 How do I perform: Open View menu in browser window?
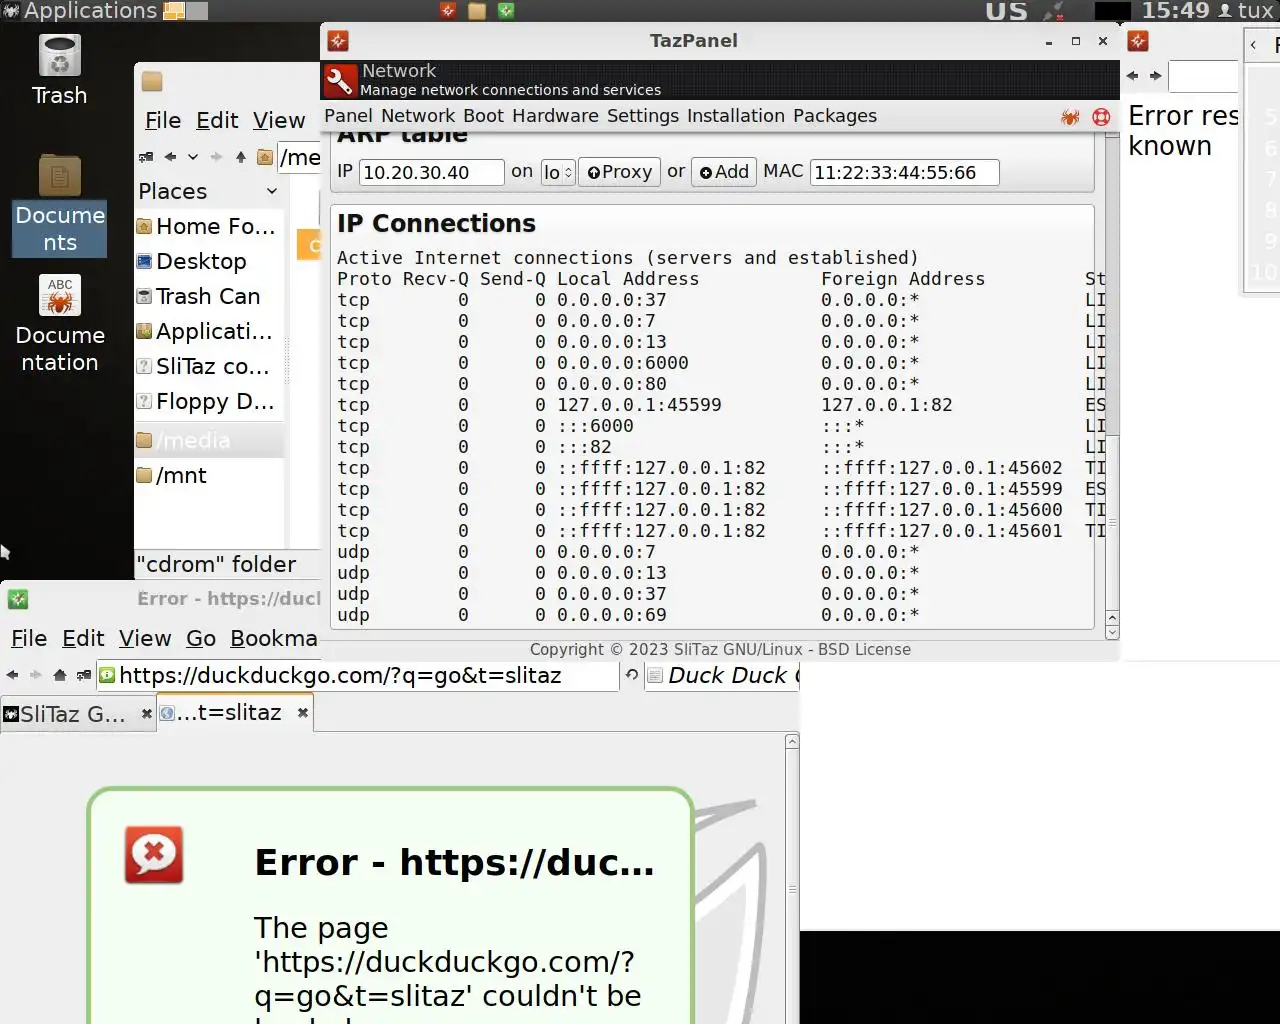(x=145, y=639)
